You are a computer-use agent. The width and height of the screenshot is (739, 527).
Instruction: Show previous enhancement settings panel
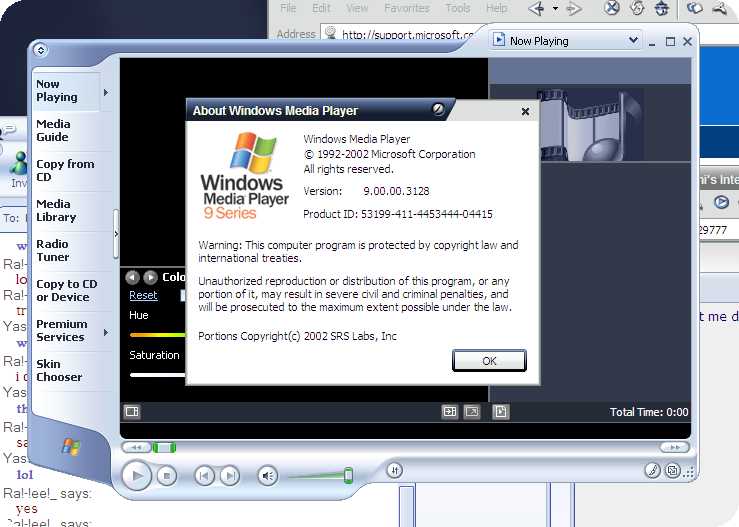(132, 277)
